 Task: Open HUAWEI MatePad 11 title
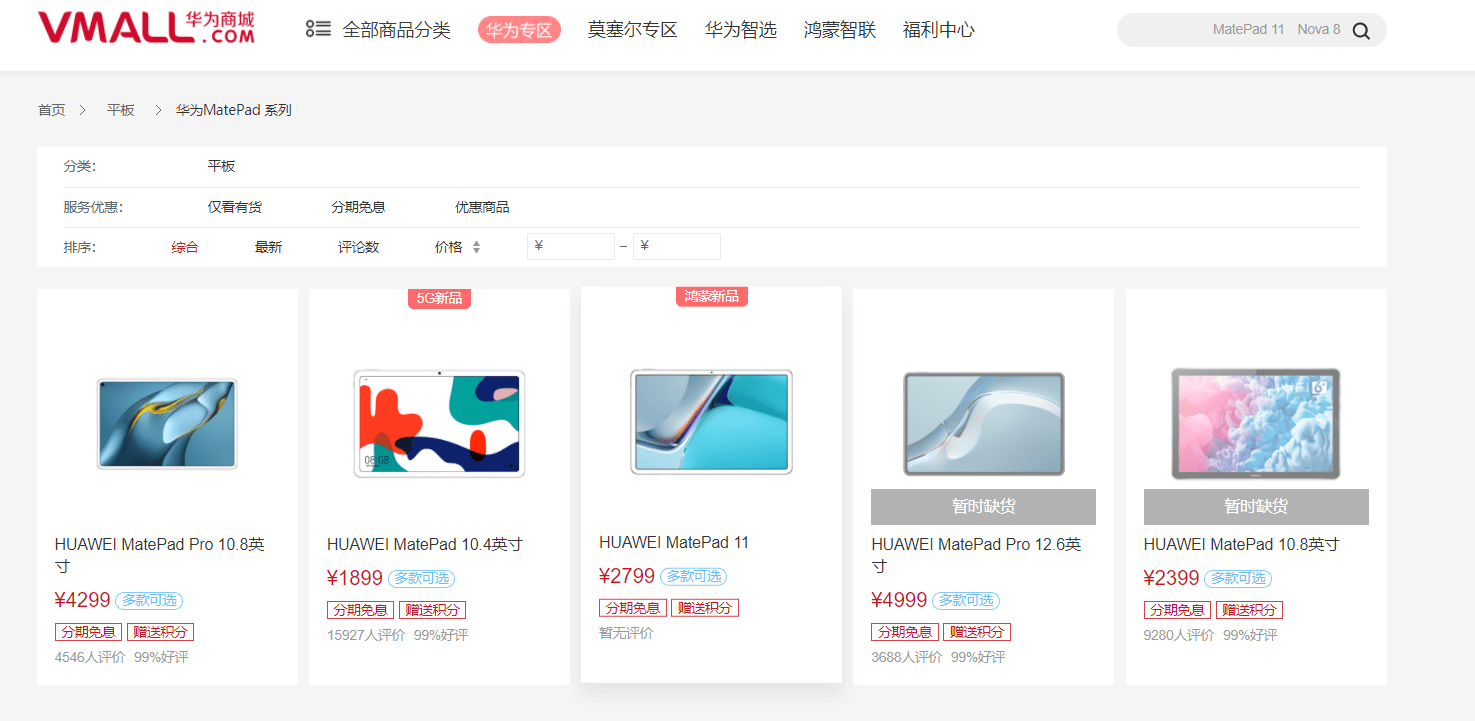pyautogui.click(x=674, y=543)
